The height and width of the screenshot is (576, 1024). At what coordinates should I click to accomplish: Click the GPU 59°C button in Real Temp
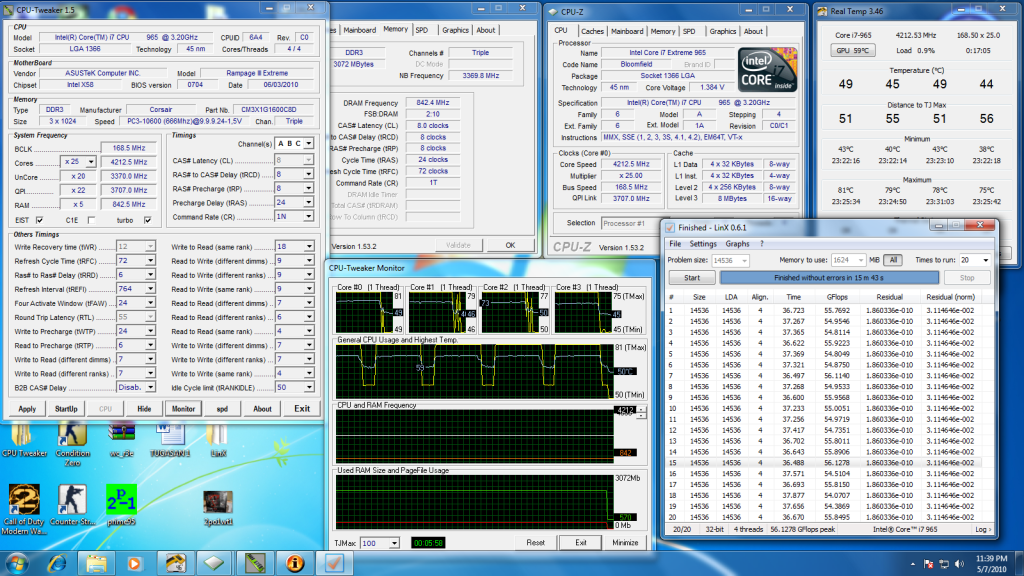[x=852, y=50]
